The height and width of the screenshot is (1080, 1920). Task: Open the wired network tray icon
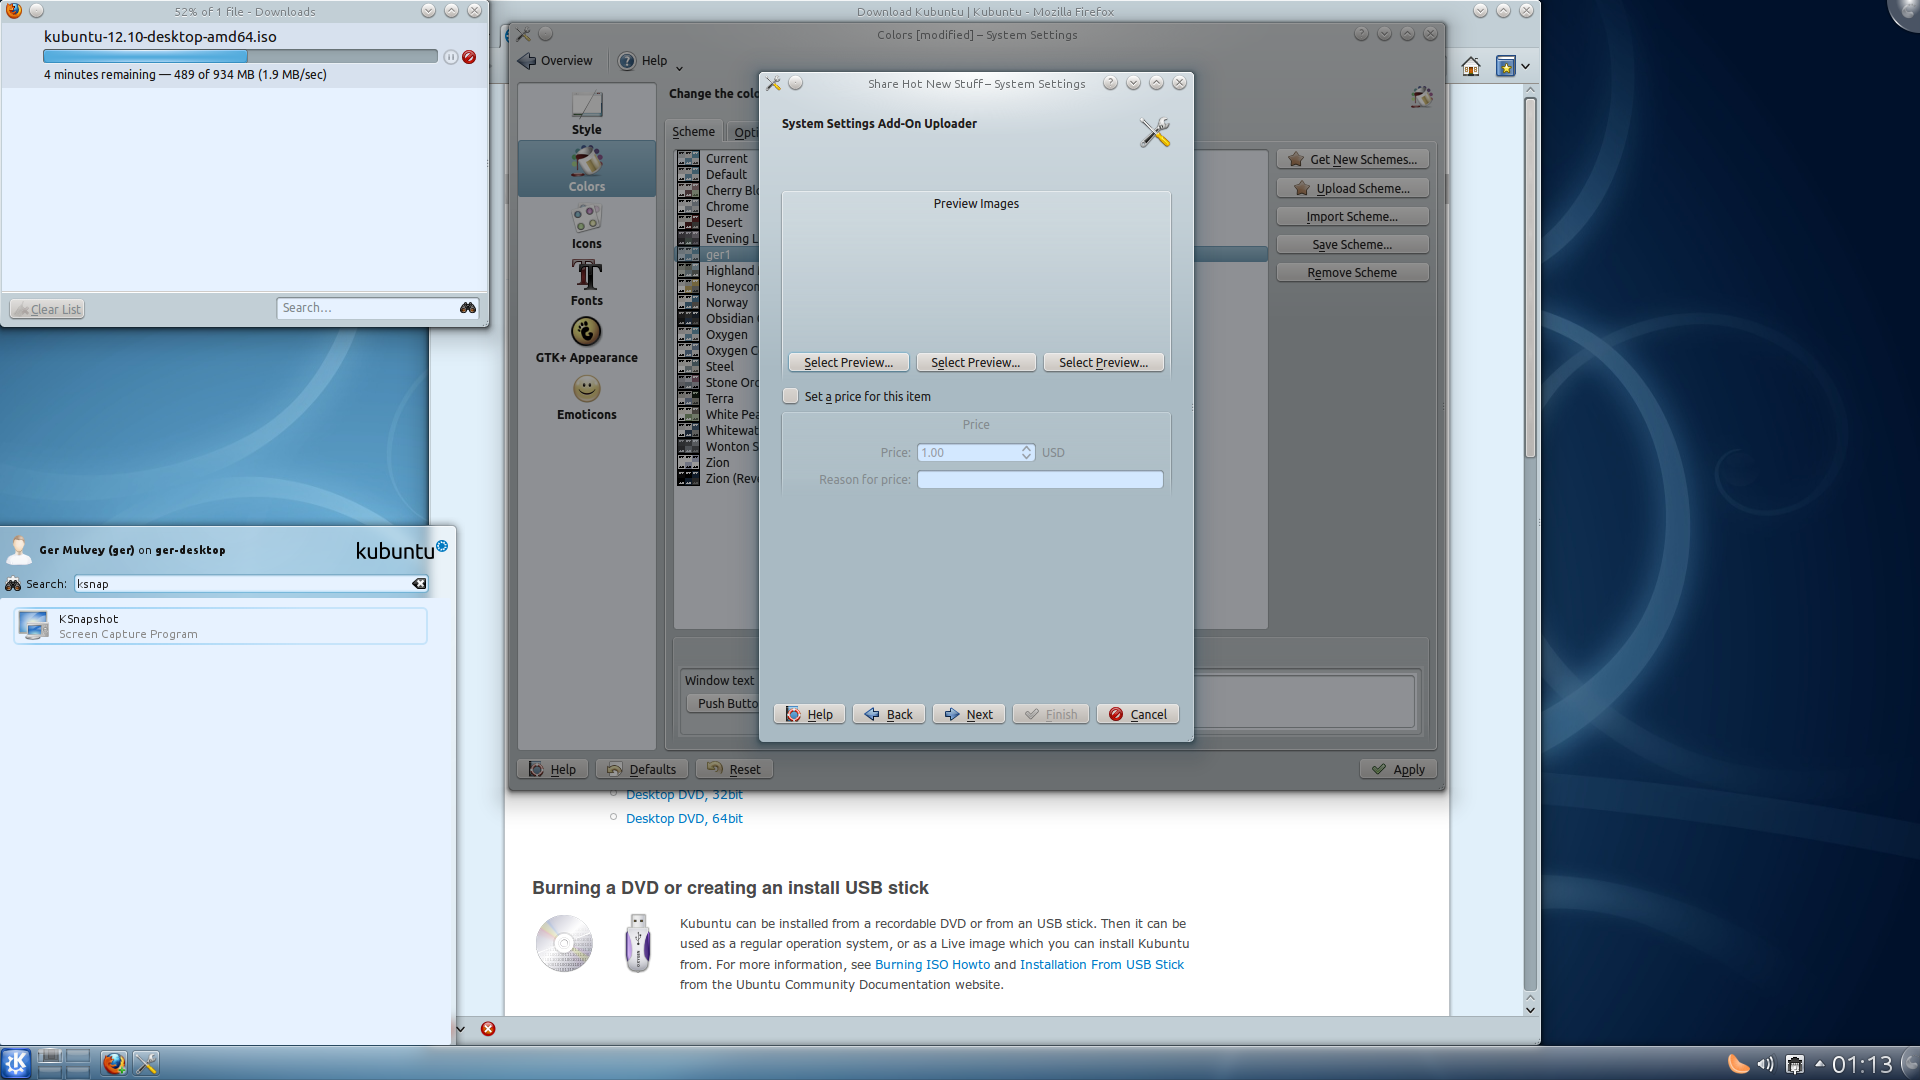[x=1795, y=1064]
